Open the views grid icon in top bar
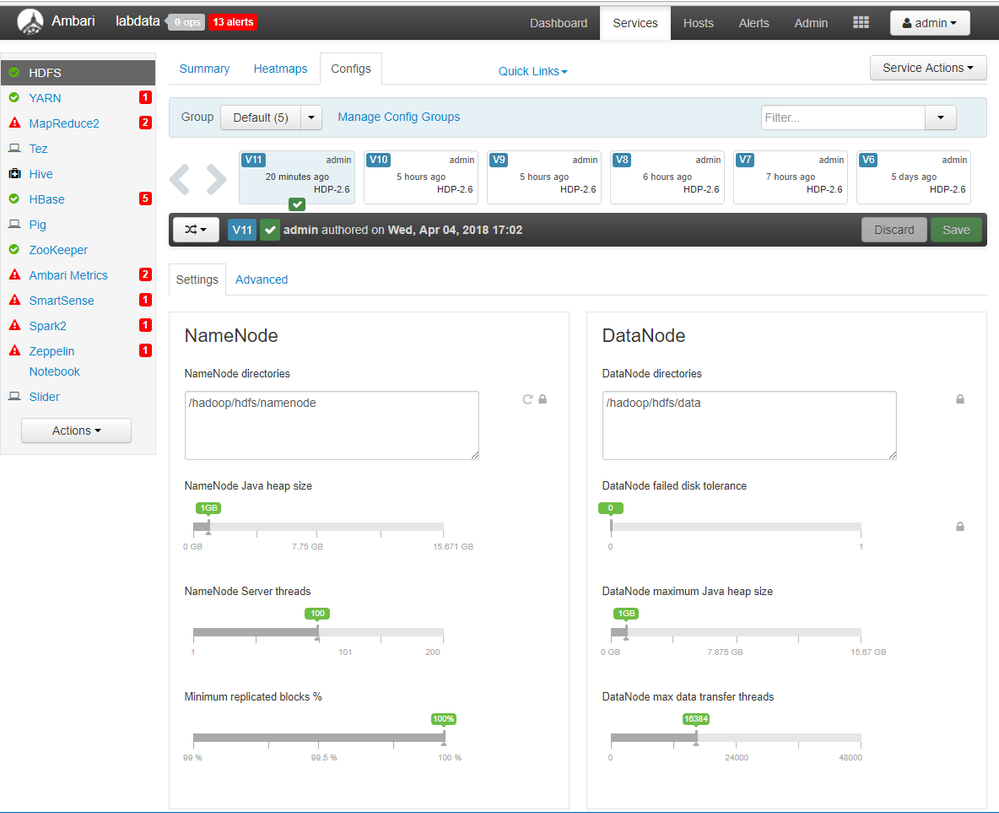 [861, 22]
